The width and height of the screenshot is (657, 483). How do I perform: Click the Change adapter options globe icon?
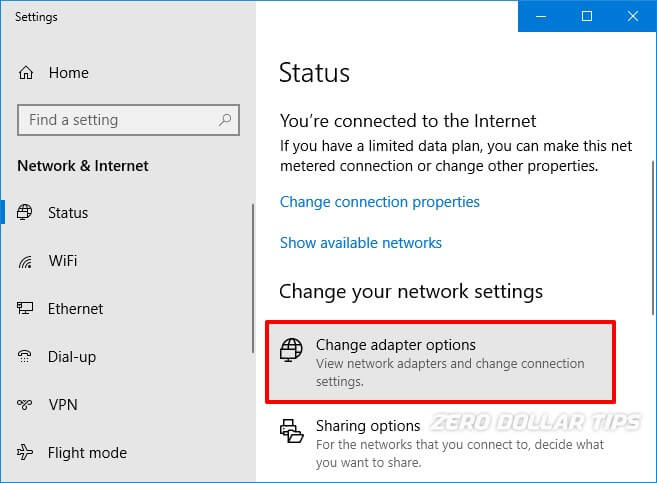point(291,349)
